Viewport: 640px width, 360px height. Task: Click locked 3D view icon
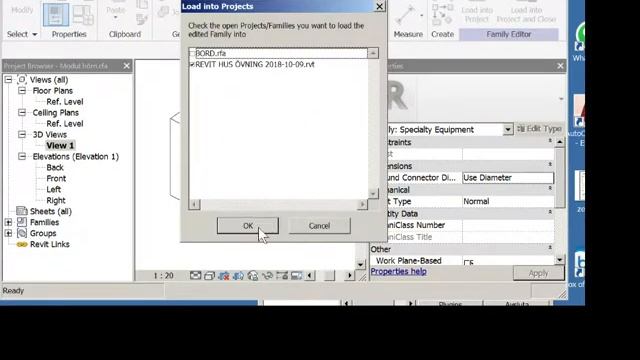point(253,276)
